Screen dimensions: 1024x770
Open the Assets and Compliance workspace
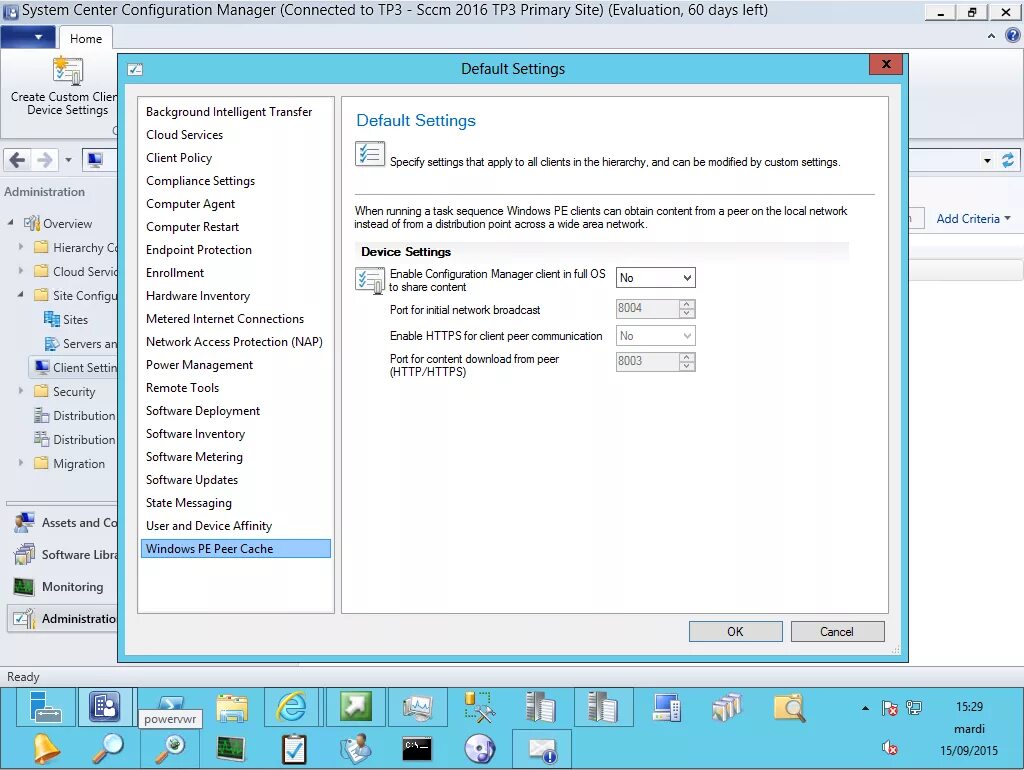(64, 522)
